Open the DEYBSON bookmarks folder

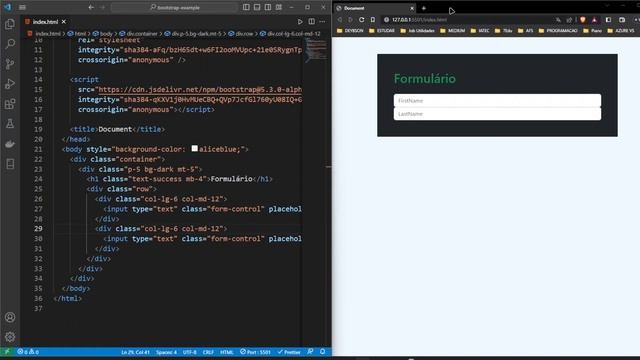click(350, 31)
